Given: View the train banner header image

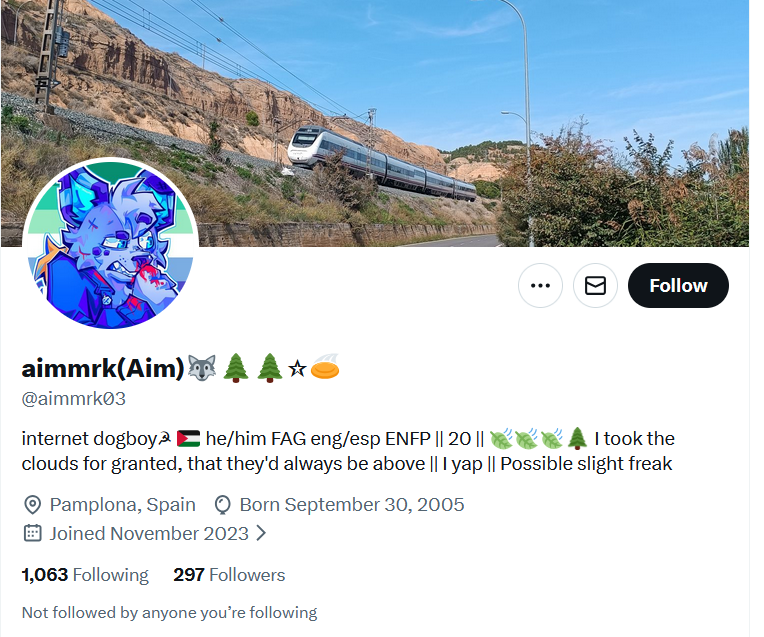Looking at the screenshot, I should (x=375, y=123).
